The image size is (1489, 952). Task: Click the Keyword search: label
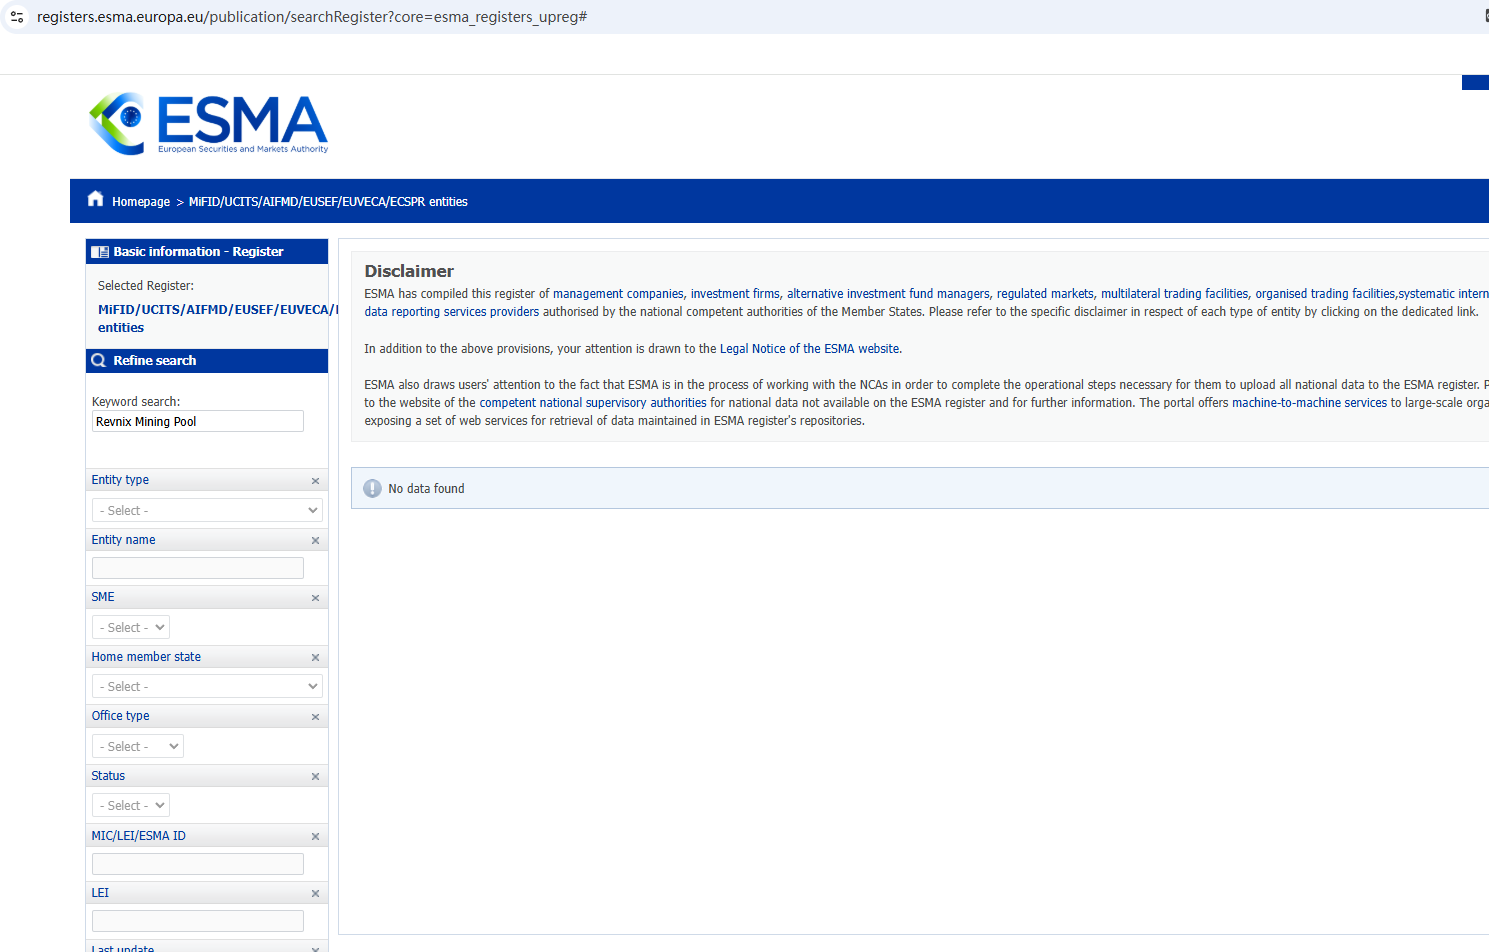point(136,402)
